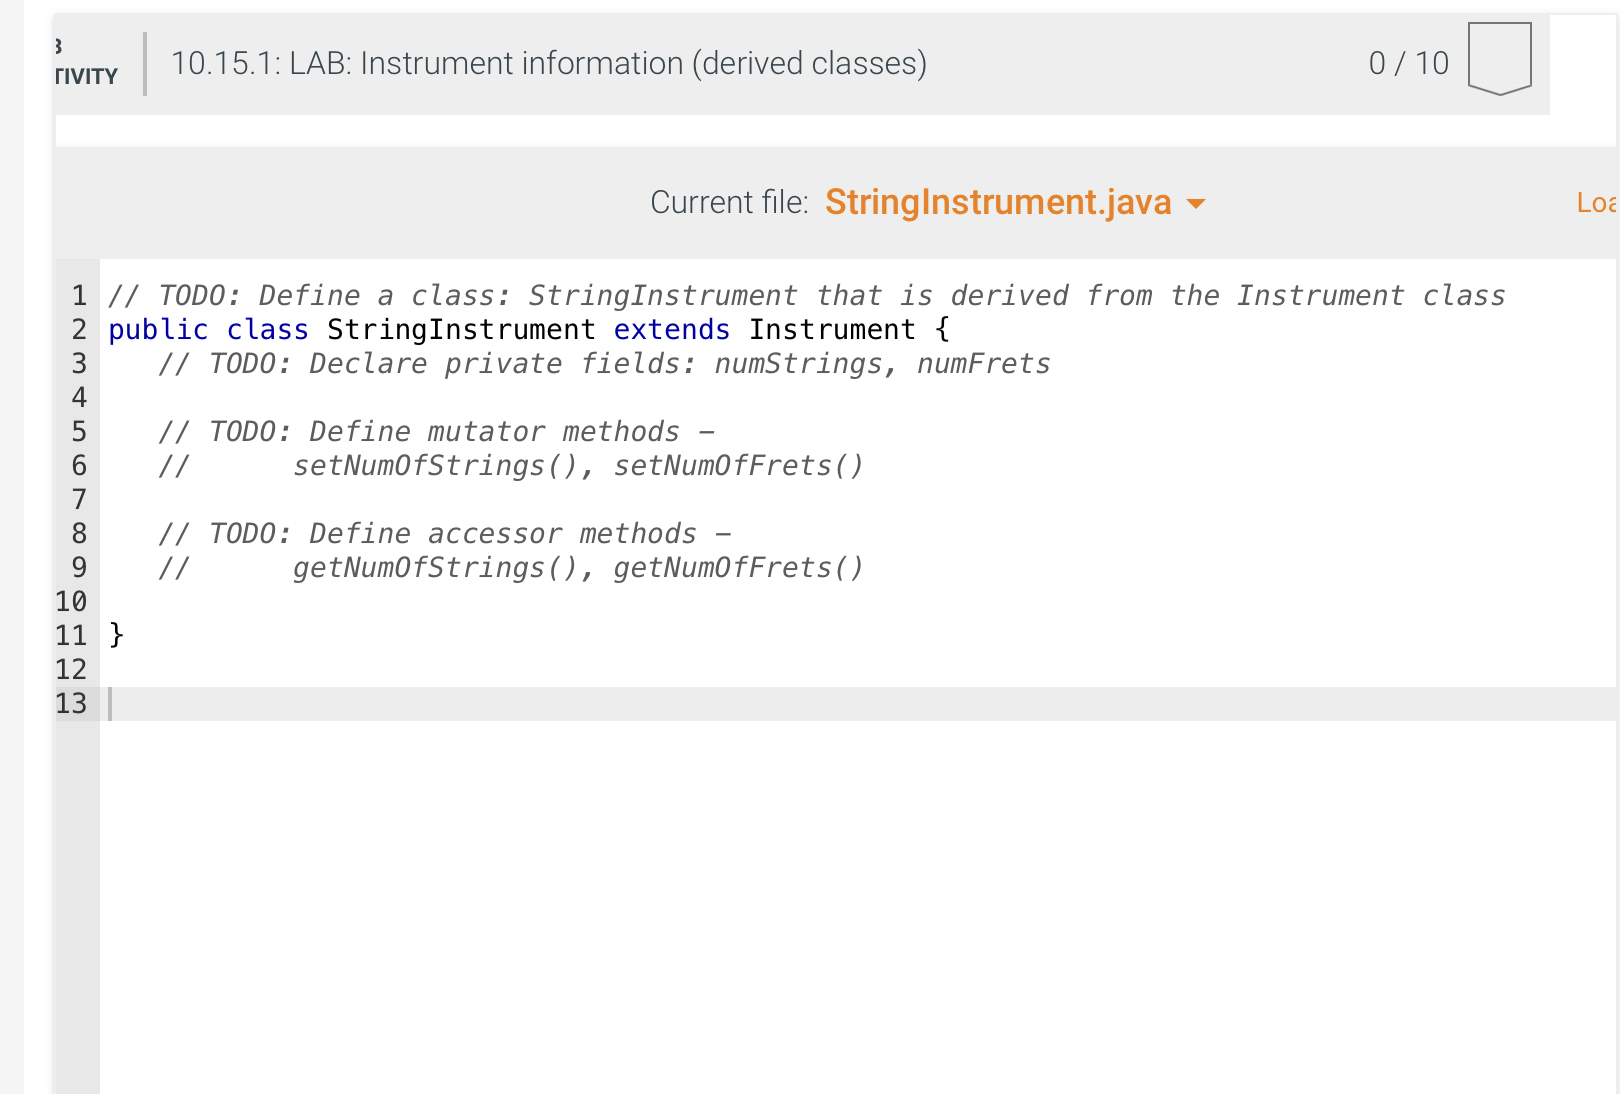Image resolution: width=1620 pixels, height=1094 pixels.
Task: Click line number 11 in the gutter
Action: [x=70, y=635]
